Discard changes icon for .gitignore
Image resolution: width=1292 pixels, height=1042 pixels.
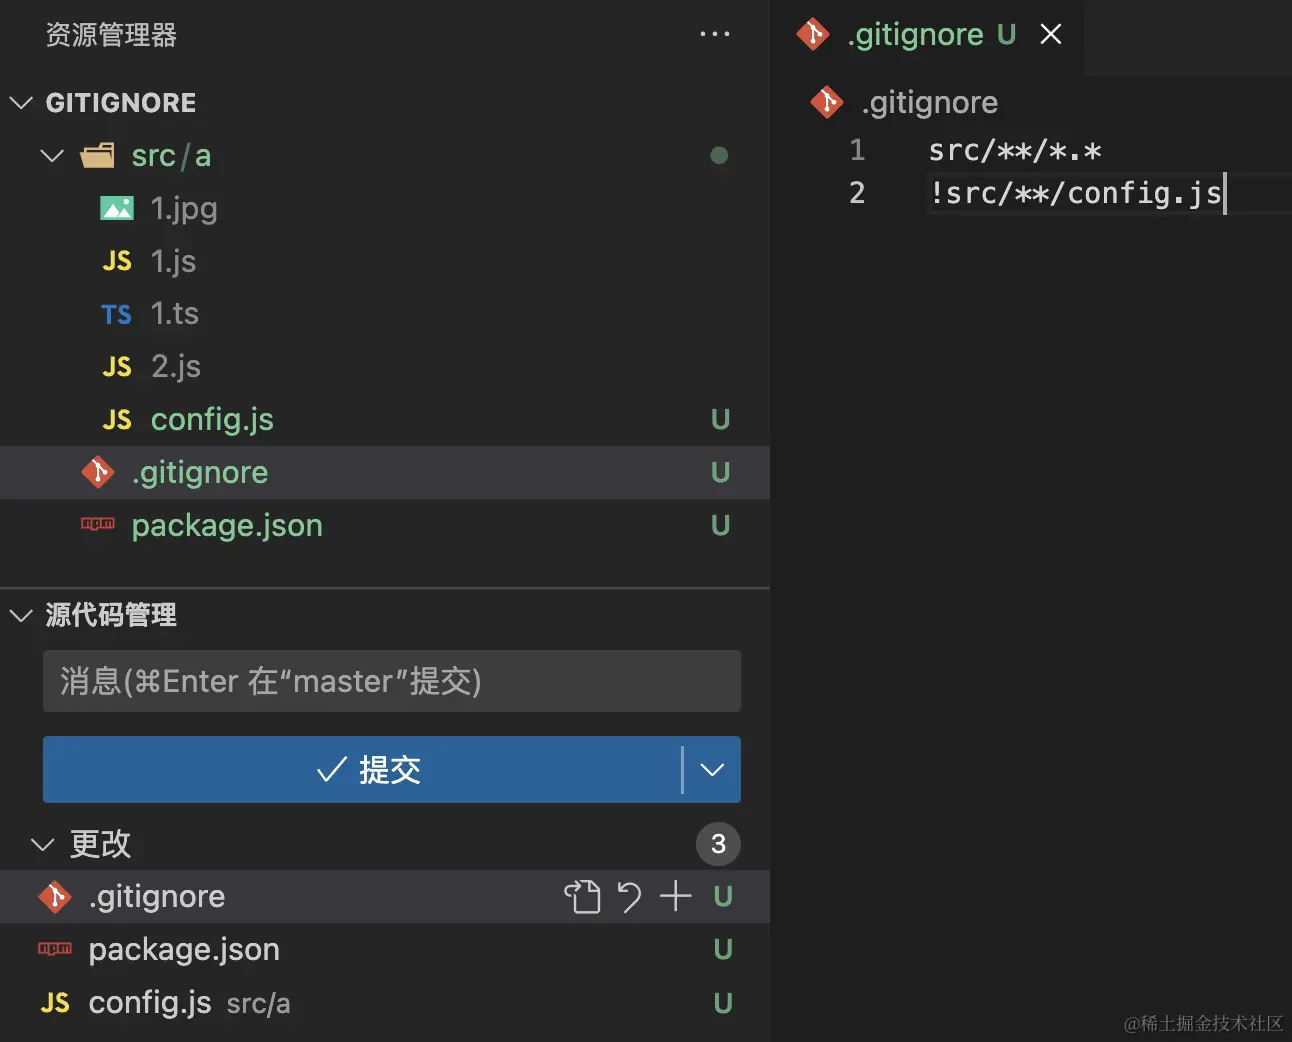pyautogui.click(x=629, y=897)
